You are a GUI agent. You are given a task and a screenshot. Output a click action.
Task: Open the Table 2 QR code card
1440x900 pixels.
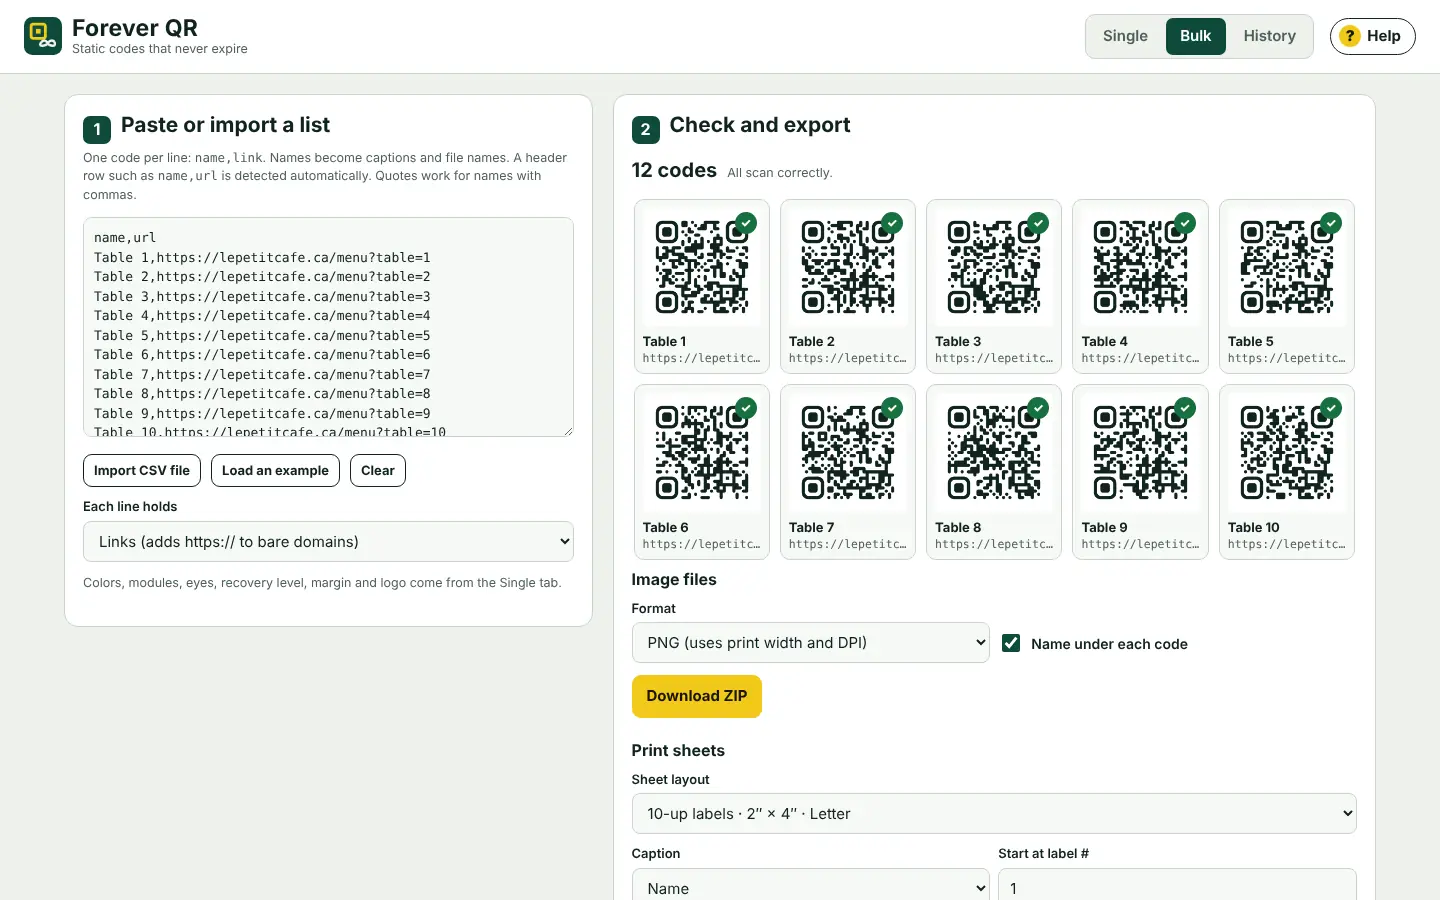pos(848,287)
